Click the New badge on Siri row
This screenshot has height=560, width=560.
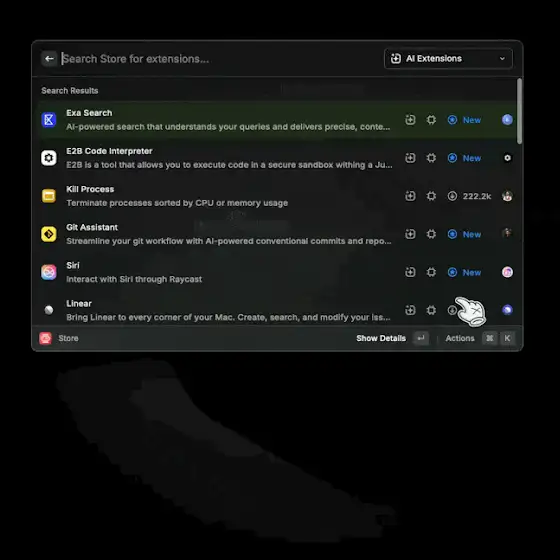[465, 272]
